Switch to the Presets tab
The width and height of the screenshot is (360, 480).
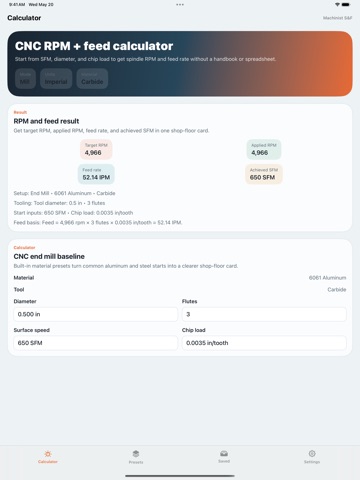coord(136,457)
